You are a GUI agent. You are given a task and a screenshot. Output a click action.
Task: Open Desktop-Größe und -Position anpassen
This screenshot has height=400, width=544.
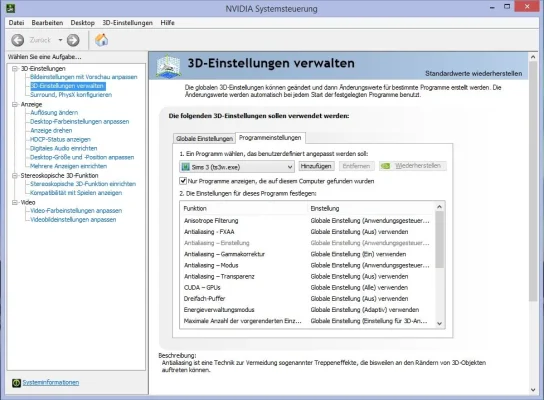point(82,157)
